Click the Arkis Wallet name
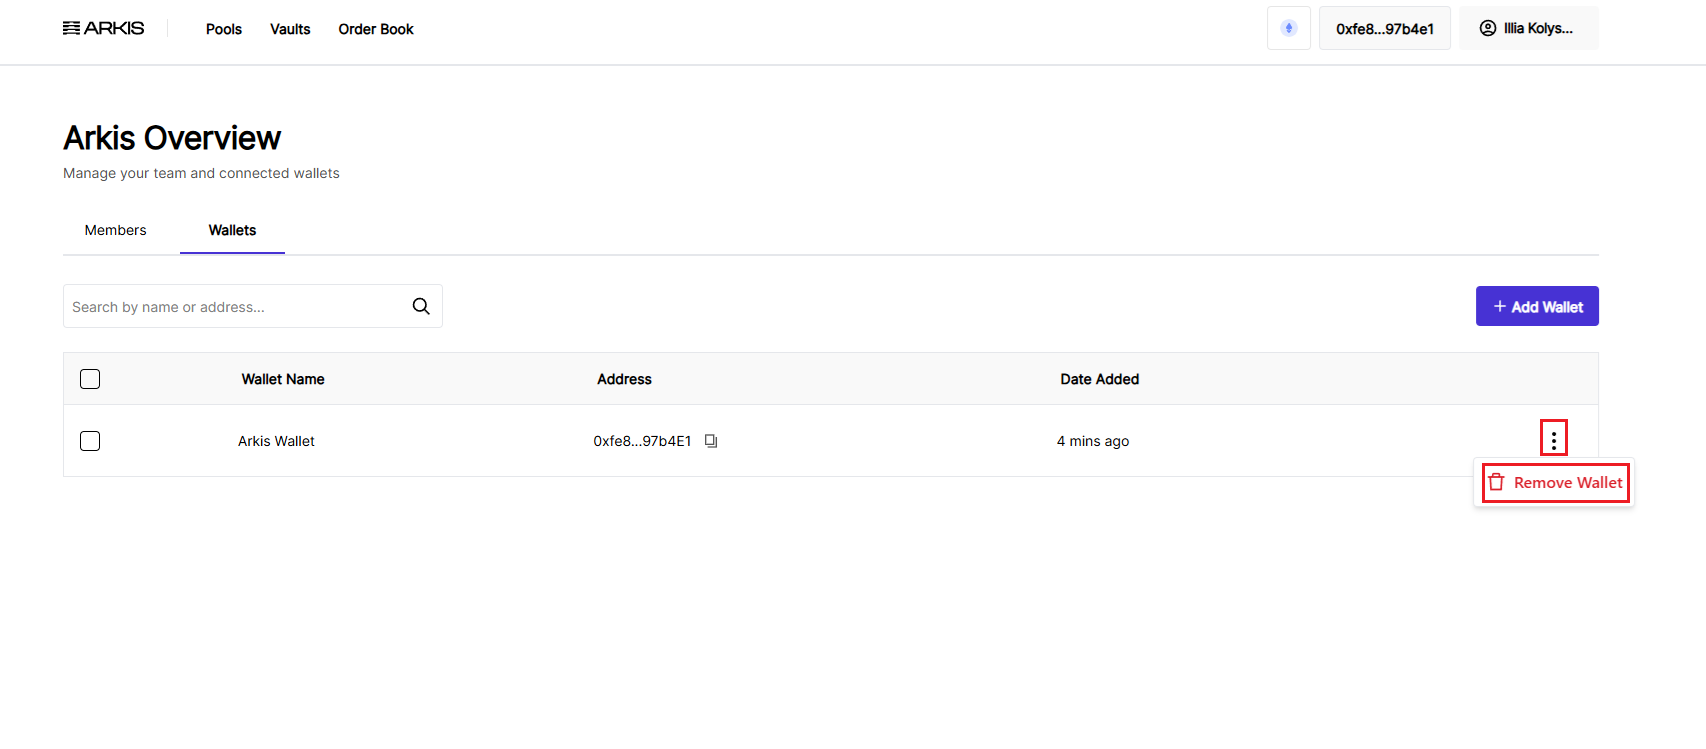The image size is (1706, 749). coord(276,441)
